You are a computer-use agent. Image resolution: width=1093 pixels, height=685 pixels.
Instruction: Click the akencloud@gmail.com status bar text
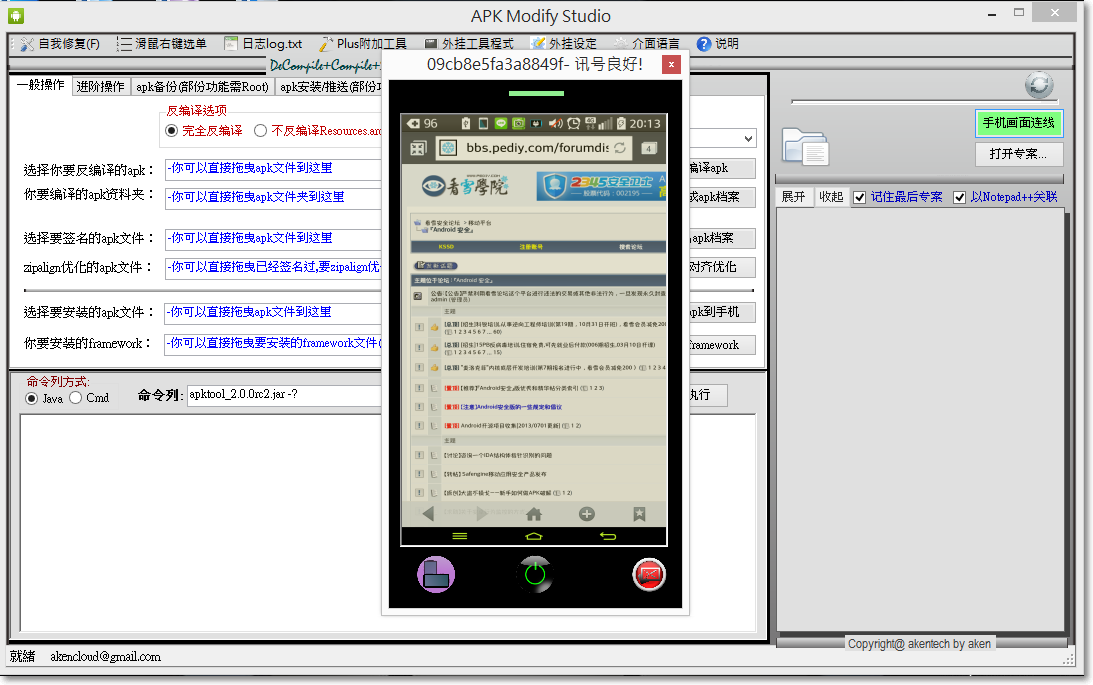click(x=105, y=656)
